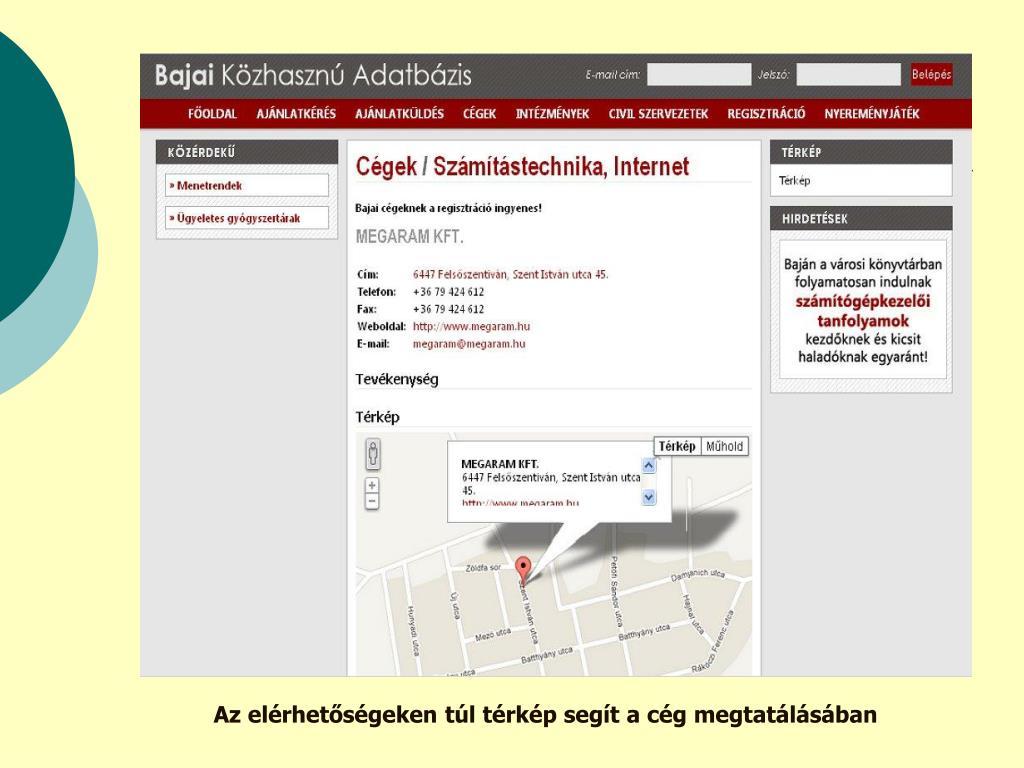
Task: Click Petőfi Sándor utca label on map
Action: [614, 591]
